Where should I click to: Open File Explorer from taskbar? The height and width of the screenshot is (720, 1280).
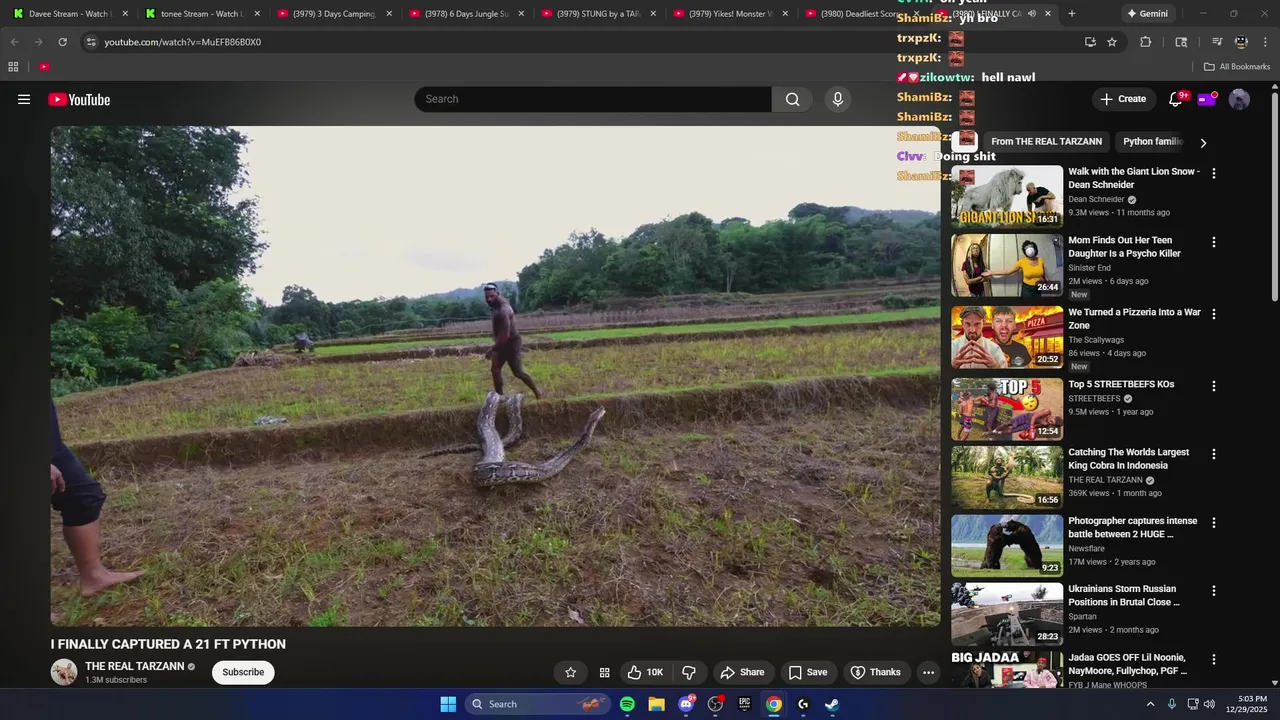pyautogui.click(x=656, y=704)
